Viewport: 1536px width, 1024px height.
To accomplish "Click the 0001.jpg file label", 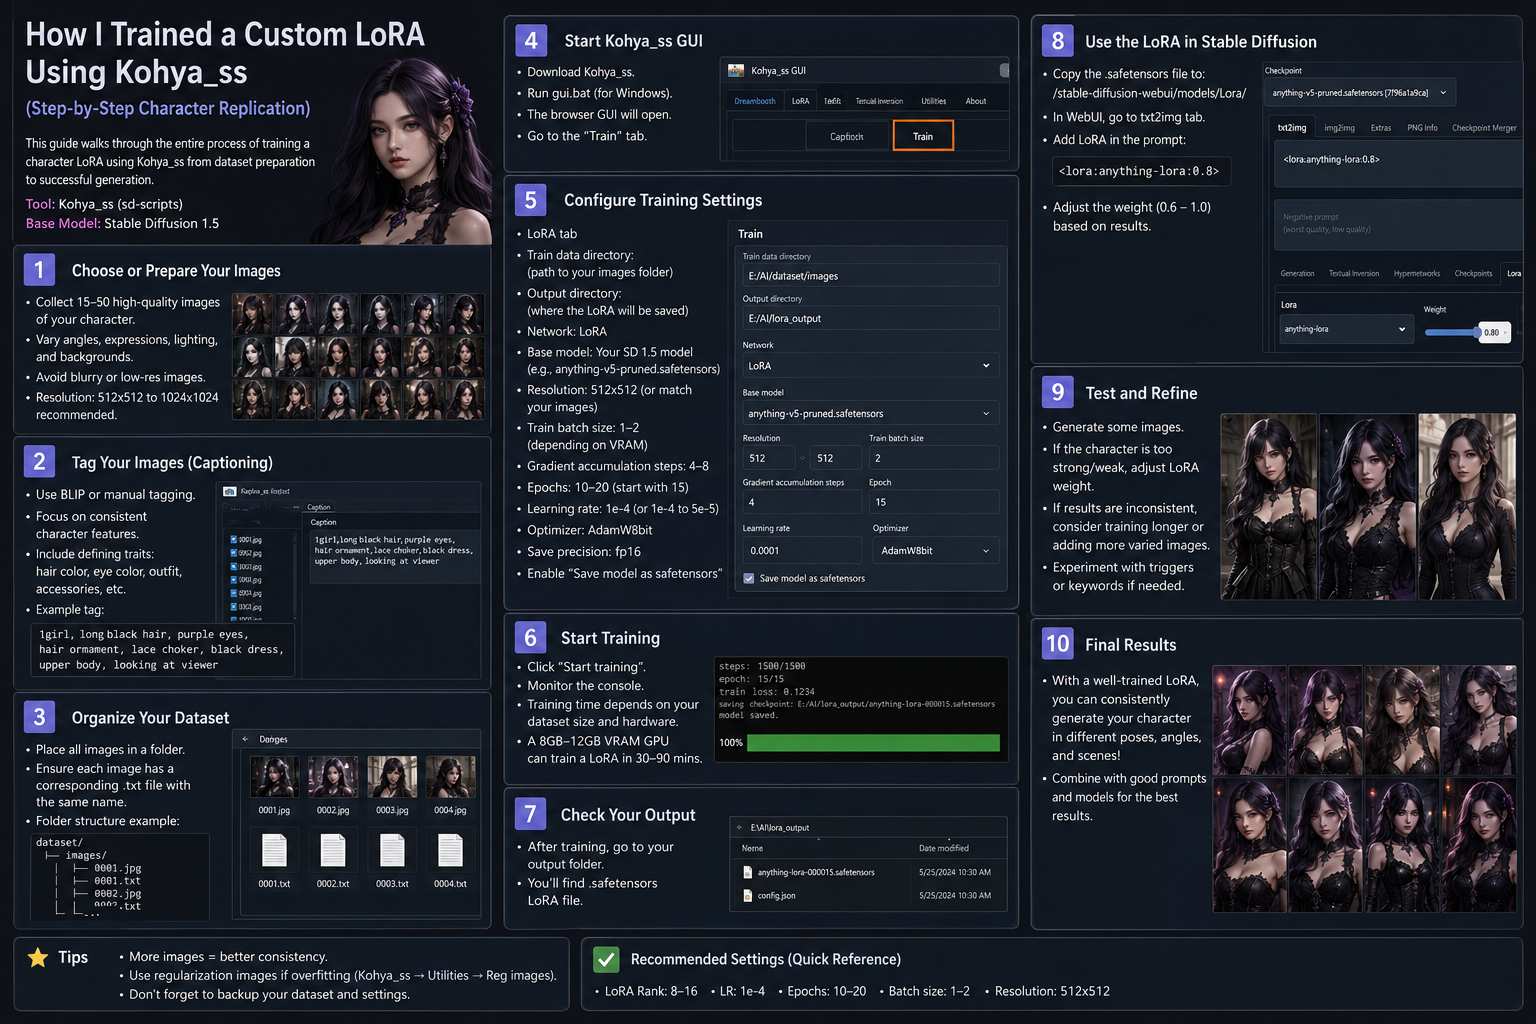I will click(x=274, y=810).
